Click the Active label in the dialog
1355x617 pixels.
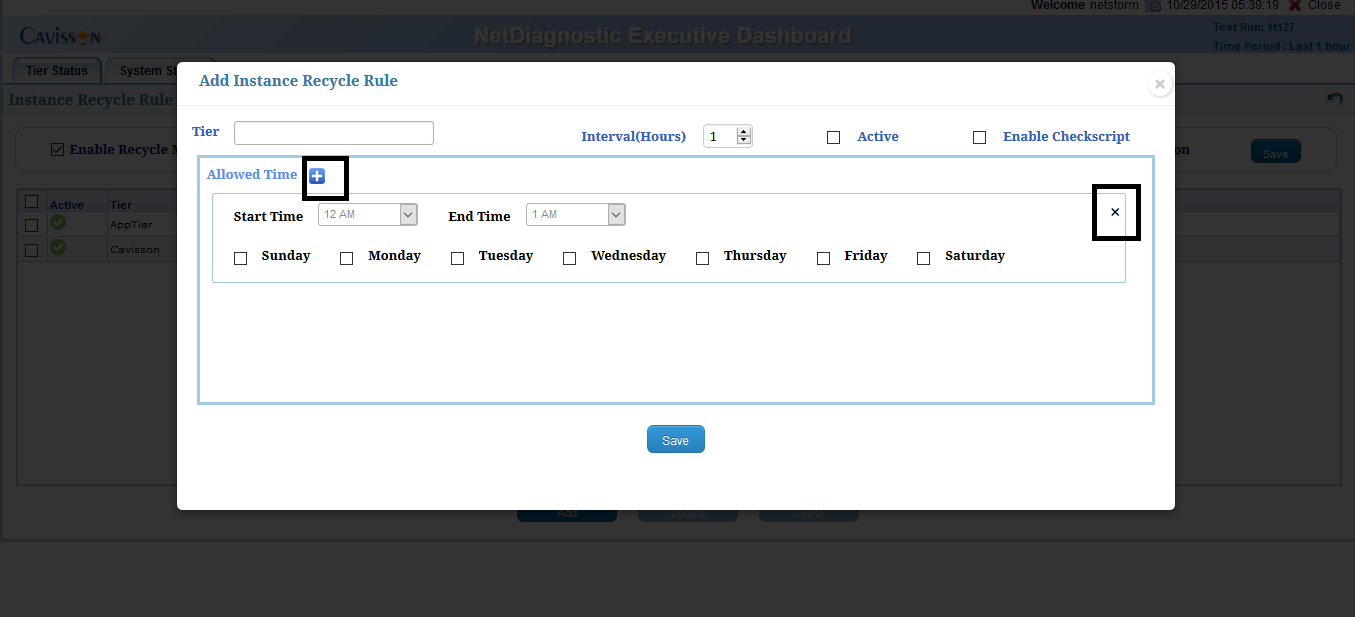click(x=878, y=136)
